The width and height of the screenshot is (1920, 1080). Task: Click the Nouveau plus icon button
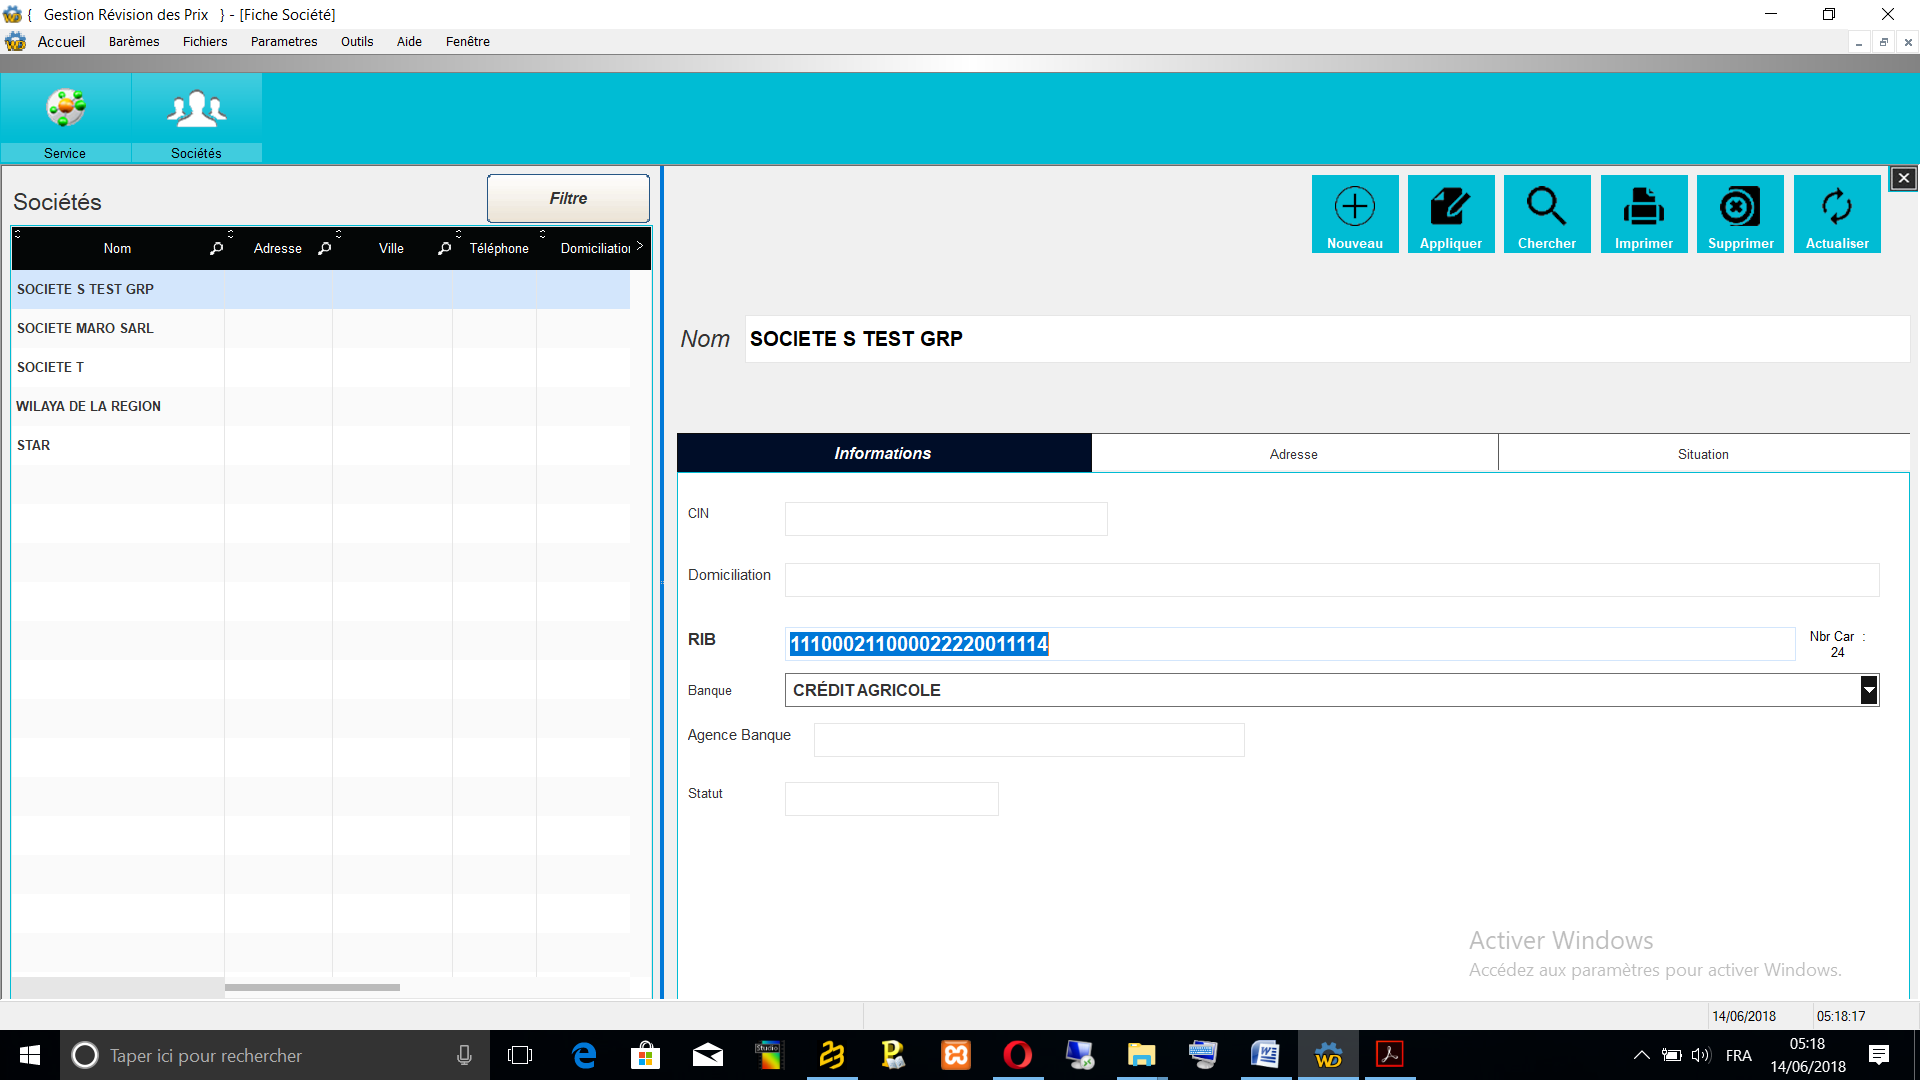click(1354, 213)
